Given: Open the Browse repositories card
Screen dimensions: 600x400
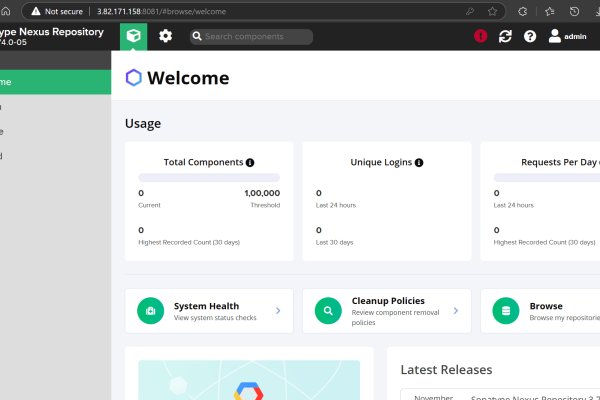Looking at the screenshot, I should point(540,311).
